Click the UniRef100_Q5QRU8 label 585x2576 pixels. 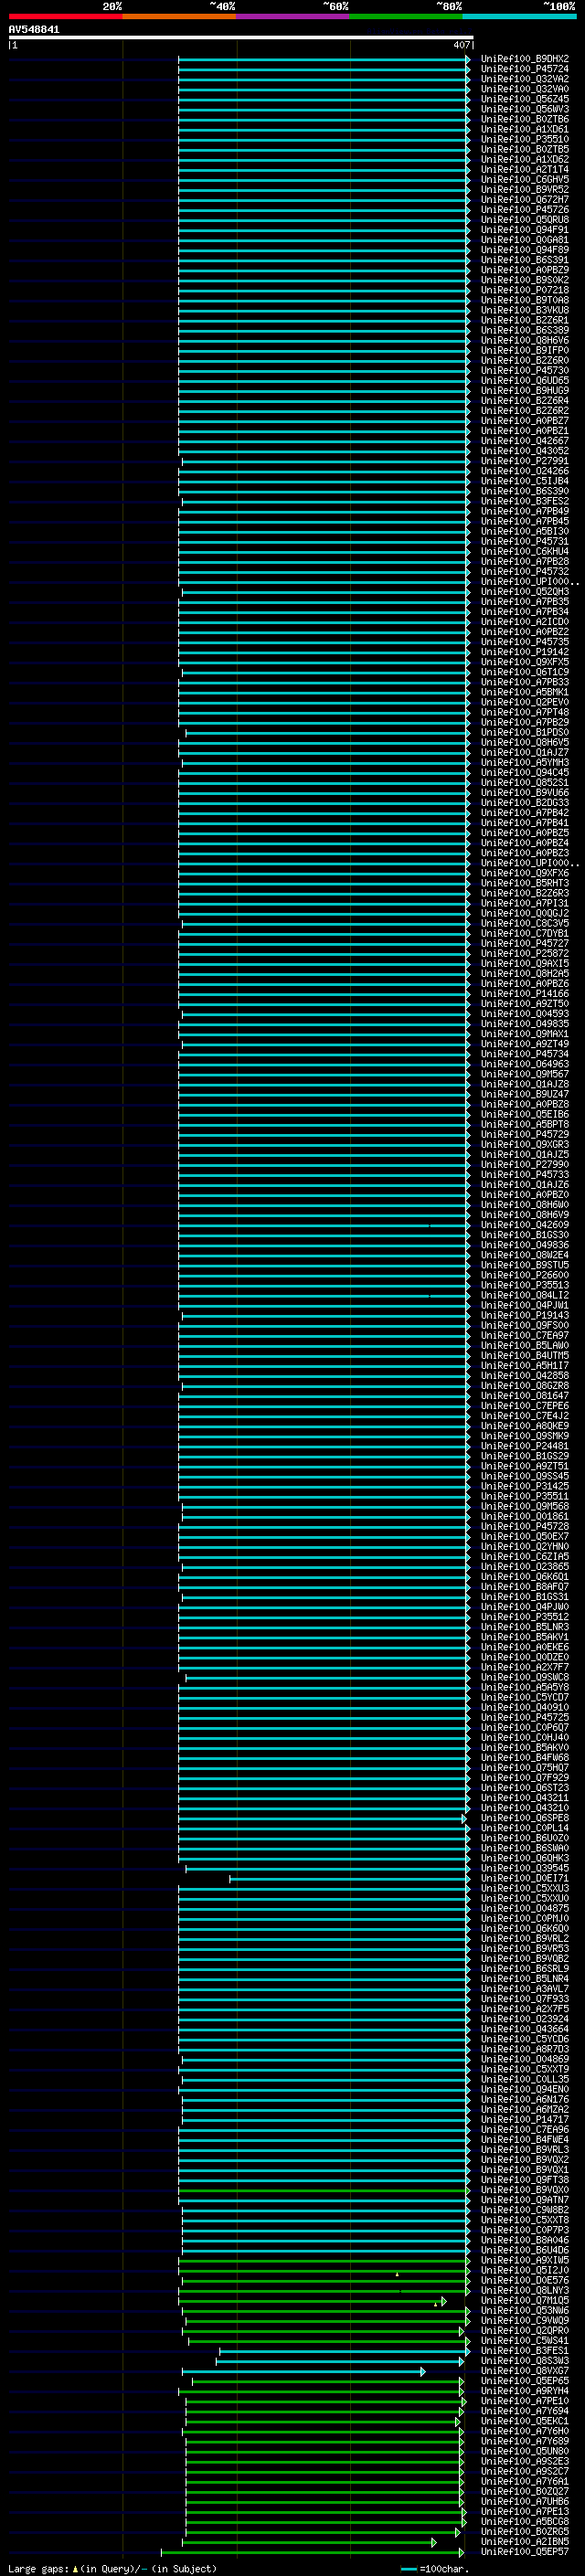pos(524,220)
